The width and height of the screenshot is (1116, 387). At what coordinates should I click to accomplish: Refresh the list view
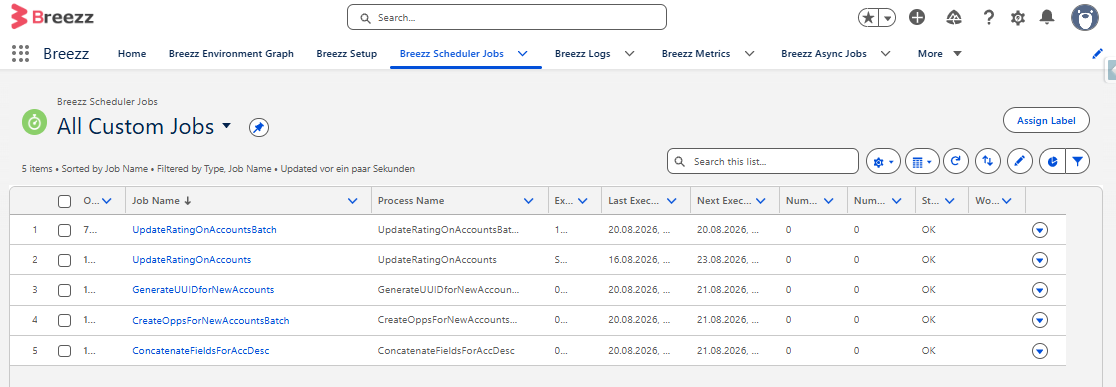(955, 162)
